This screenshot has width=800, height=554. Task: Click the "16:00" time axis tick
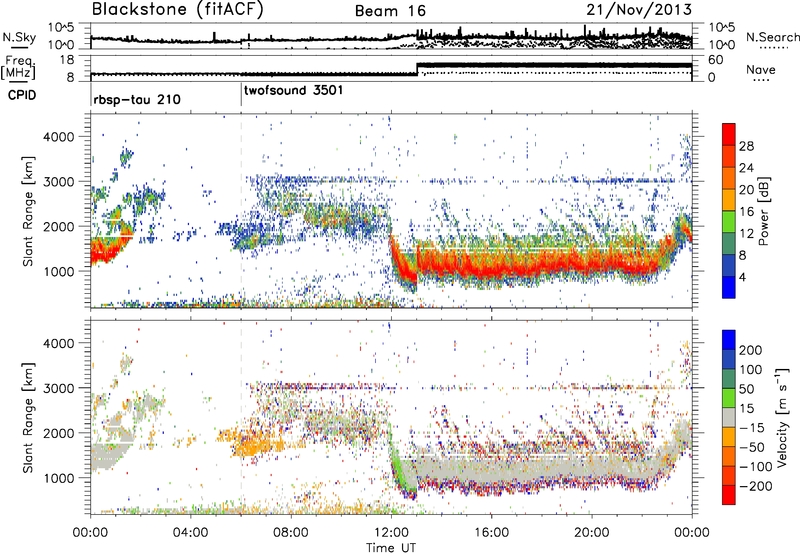pyautogui.click(x=491, y=533)
